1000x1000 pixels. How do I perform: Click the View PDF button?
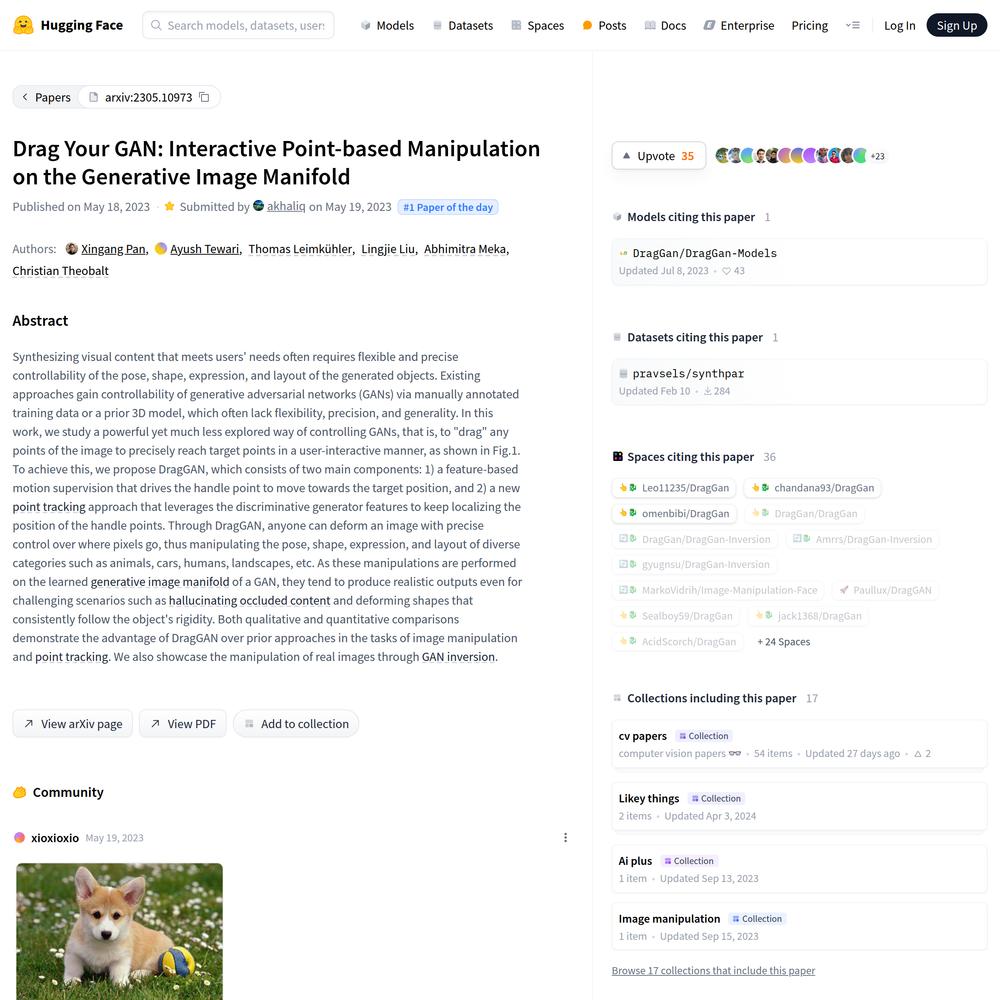click(x=183, y=724)
